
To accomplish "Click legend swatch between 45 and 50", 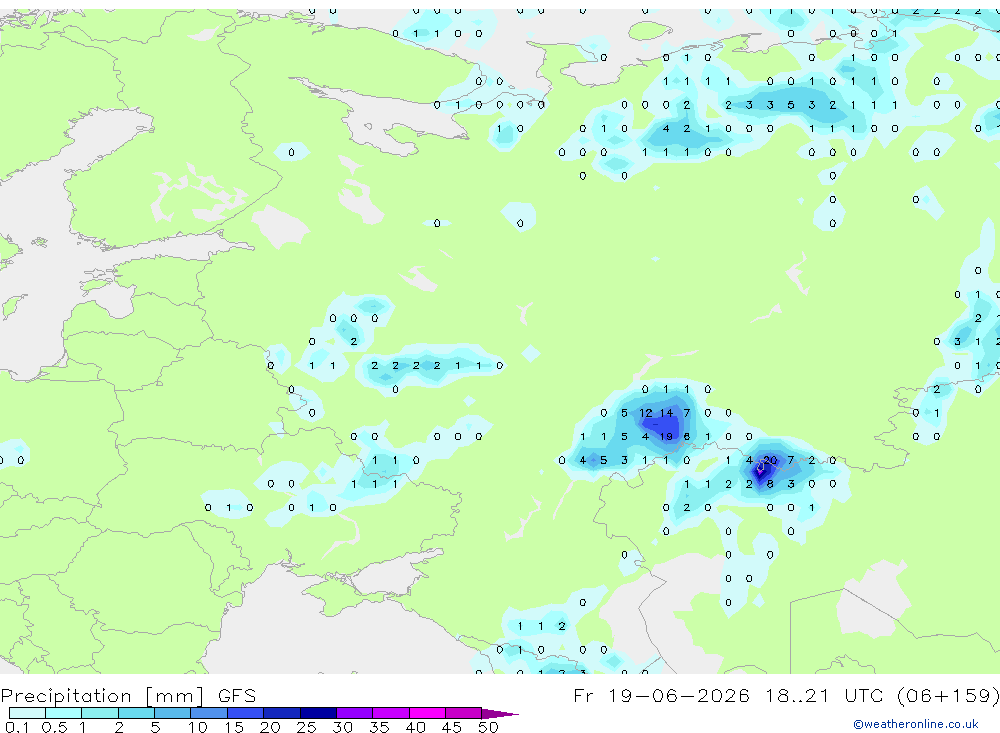I will 464,713.
